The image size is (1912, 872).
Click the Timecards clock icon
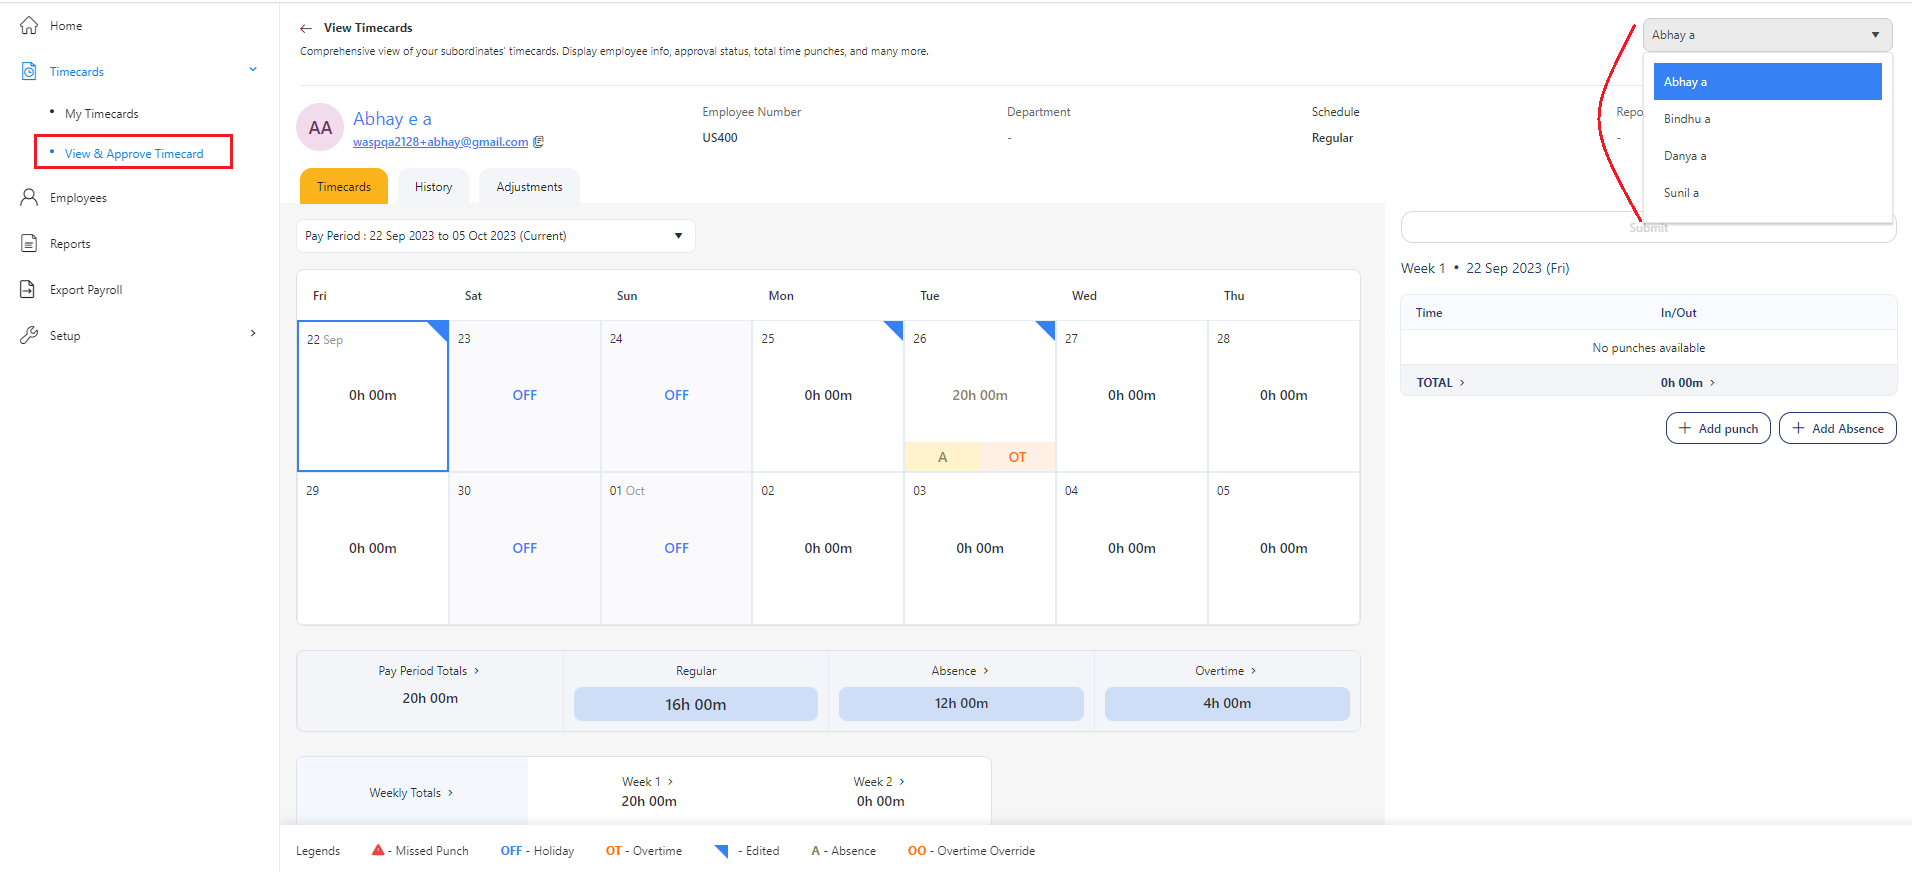coord(29,72)
